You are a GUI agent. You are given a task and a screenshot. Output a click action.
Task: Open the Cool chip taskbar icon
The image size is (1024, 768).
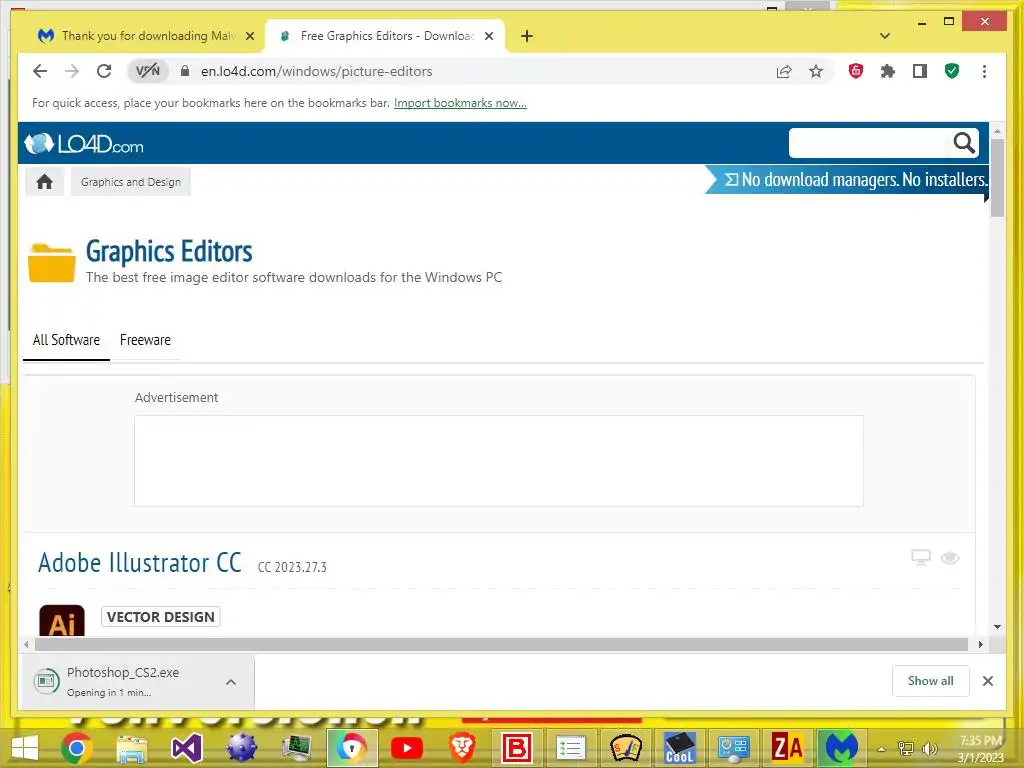tap(679, 748)
